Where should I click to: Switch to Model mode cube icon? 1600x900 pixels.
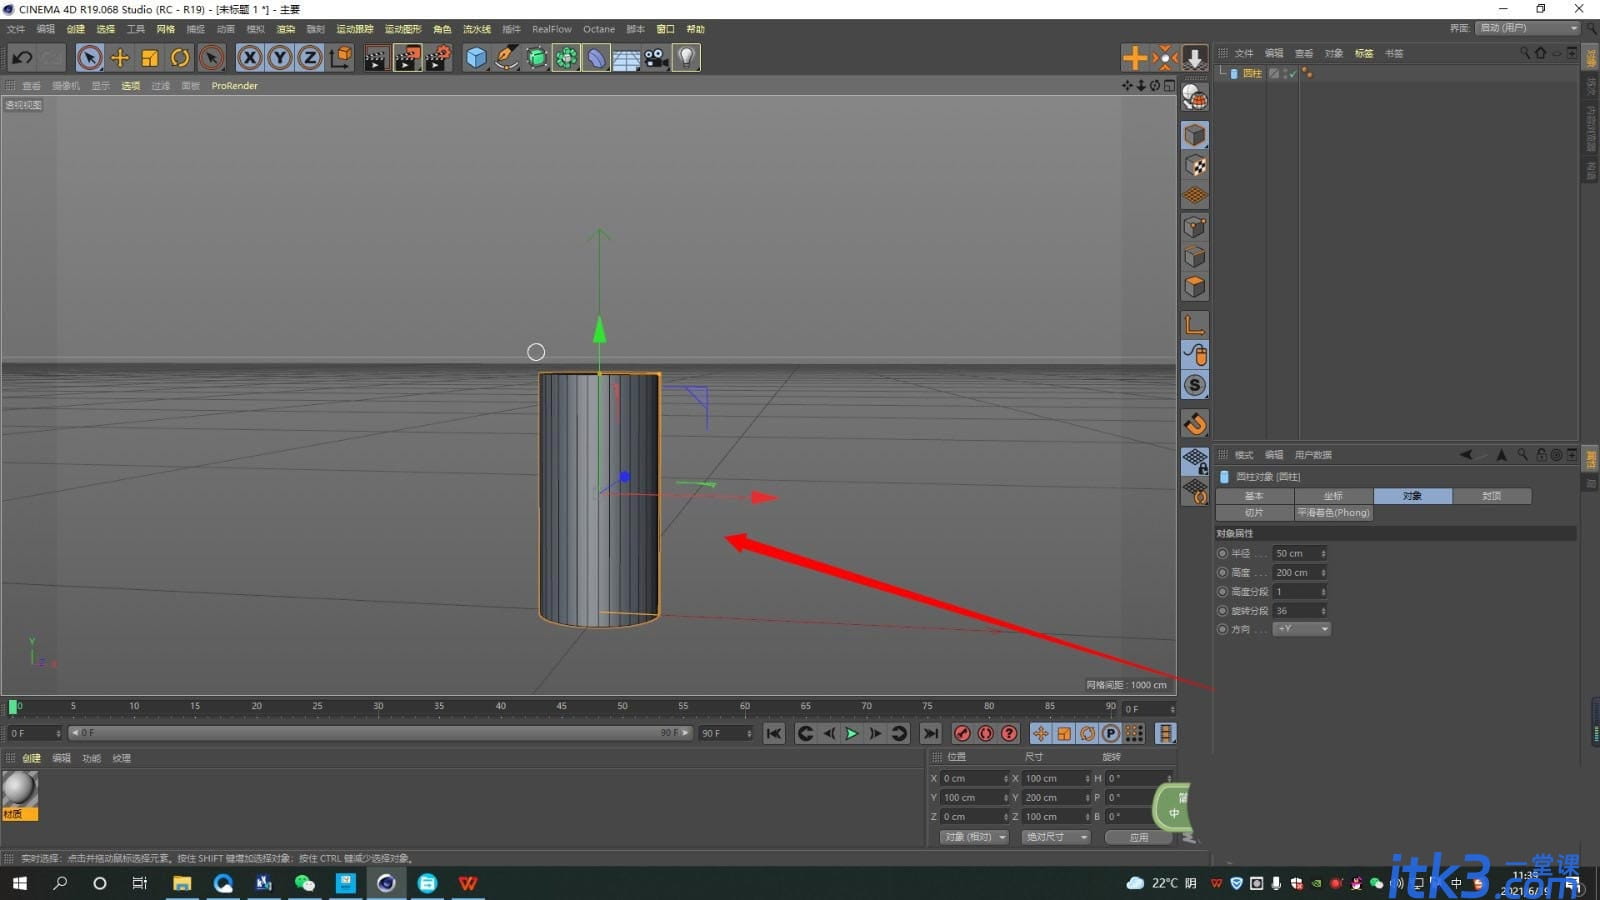[x=1195, y=135]
